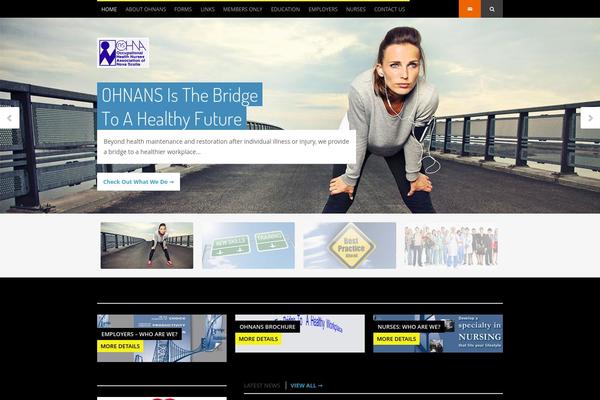Open the ABOUT OHNANS menu
This screenshot has height=400, width=600.
tap(146, 9)
